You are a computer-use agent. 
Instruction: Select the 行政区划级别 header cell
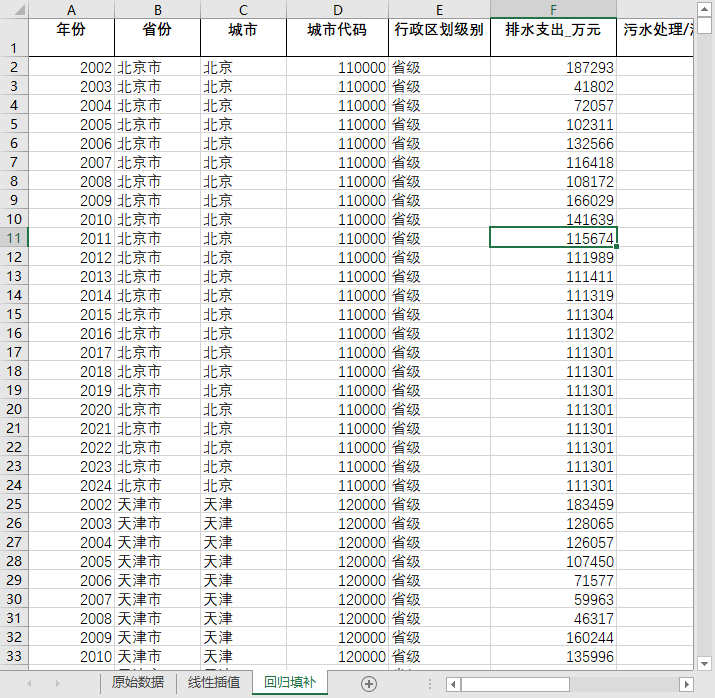(439, 37)
